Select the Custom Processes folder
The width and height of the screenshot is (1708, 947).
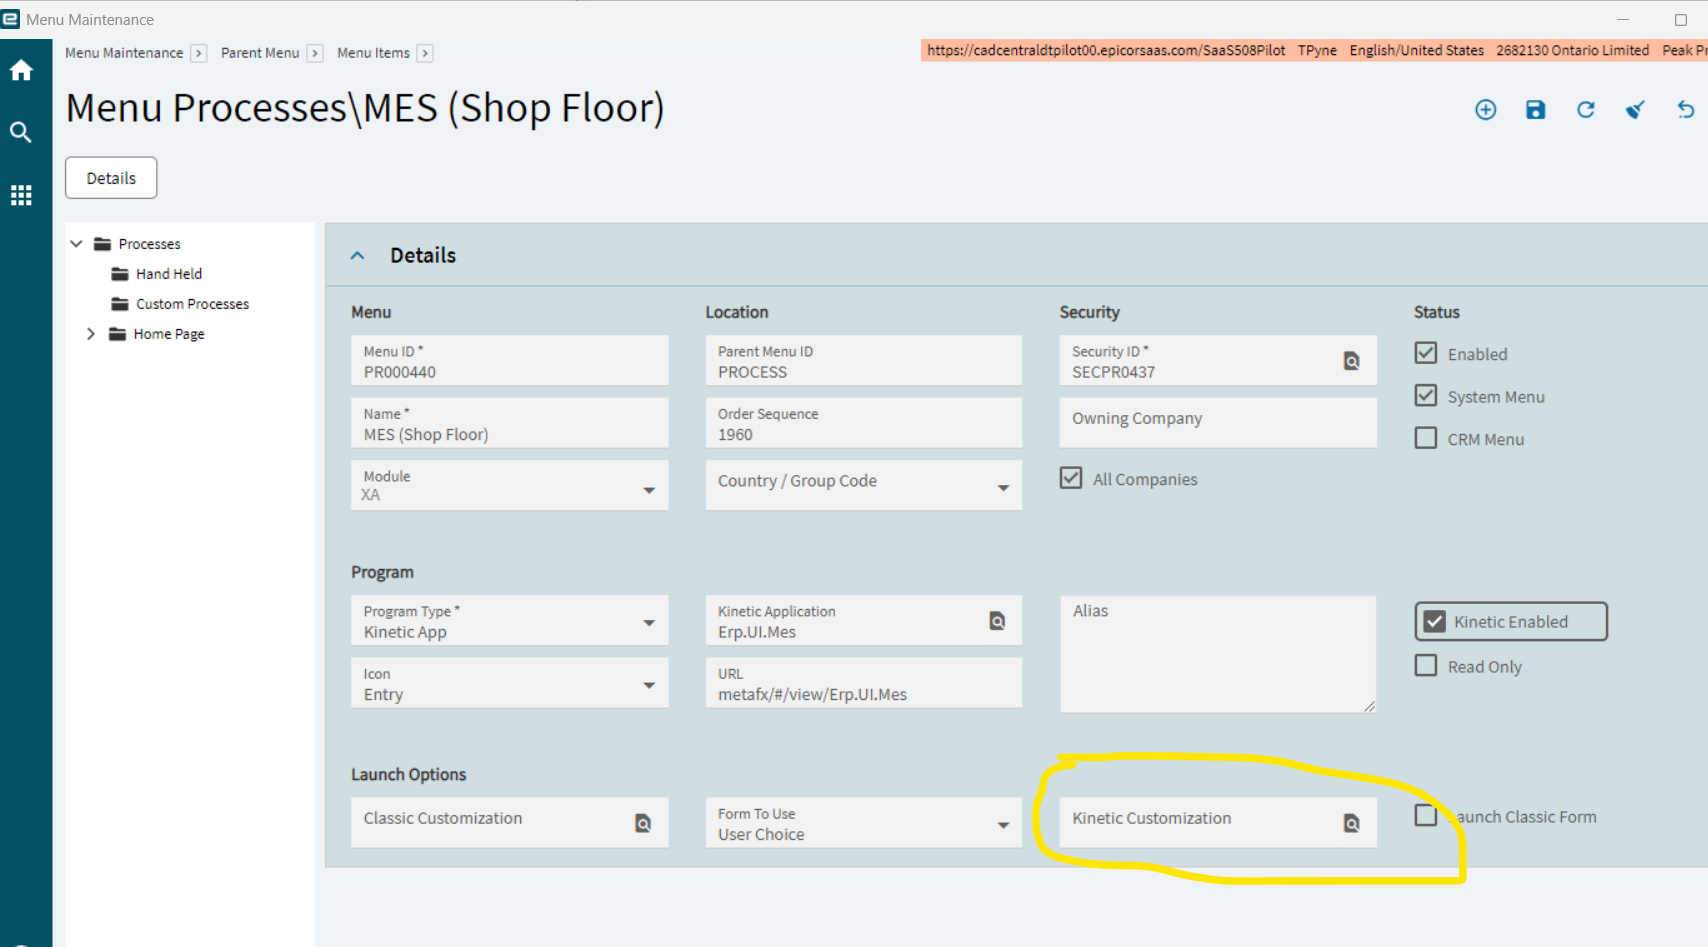[x=192, y=303]
